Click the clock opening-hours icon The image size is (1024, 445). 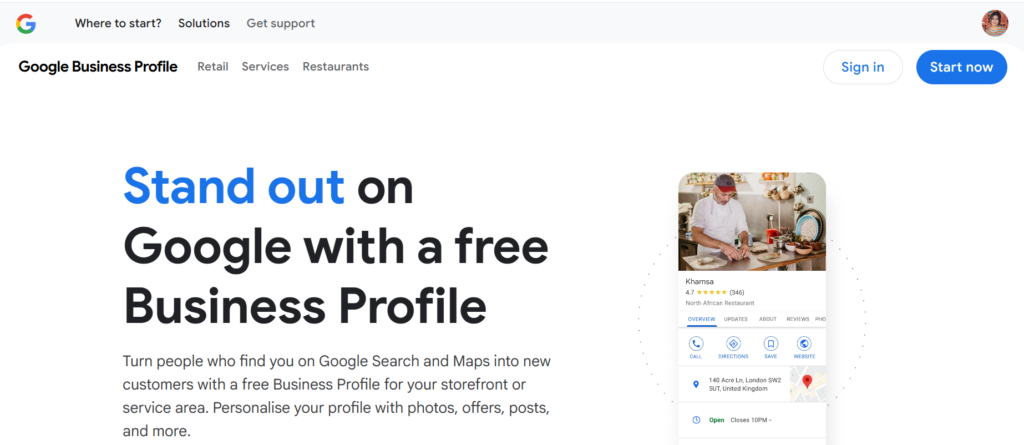(x=696, y=420)
